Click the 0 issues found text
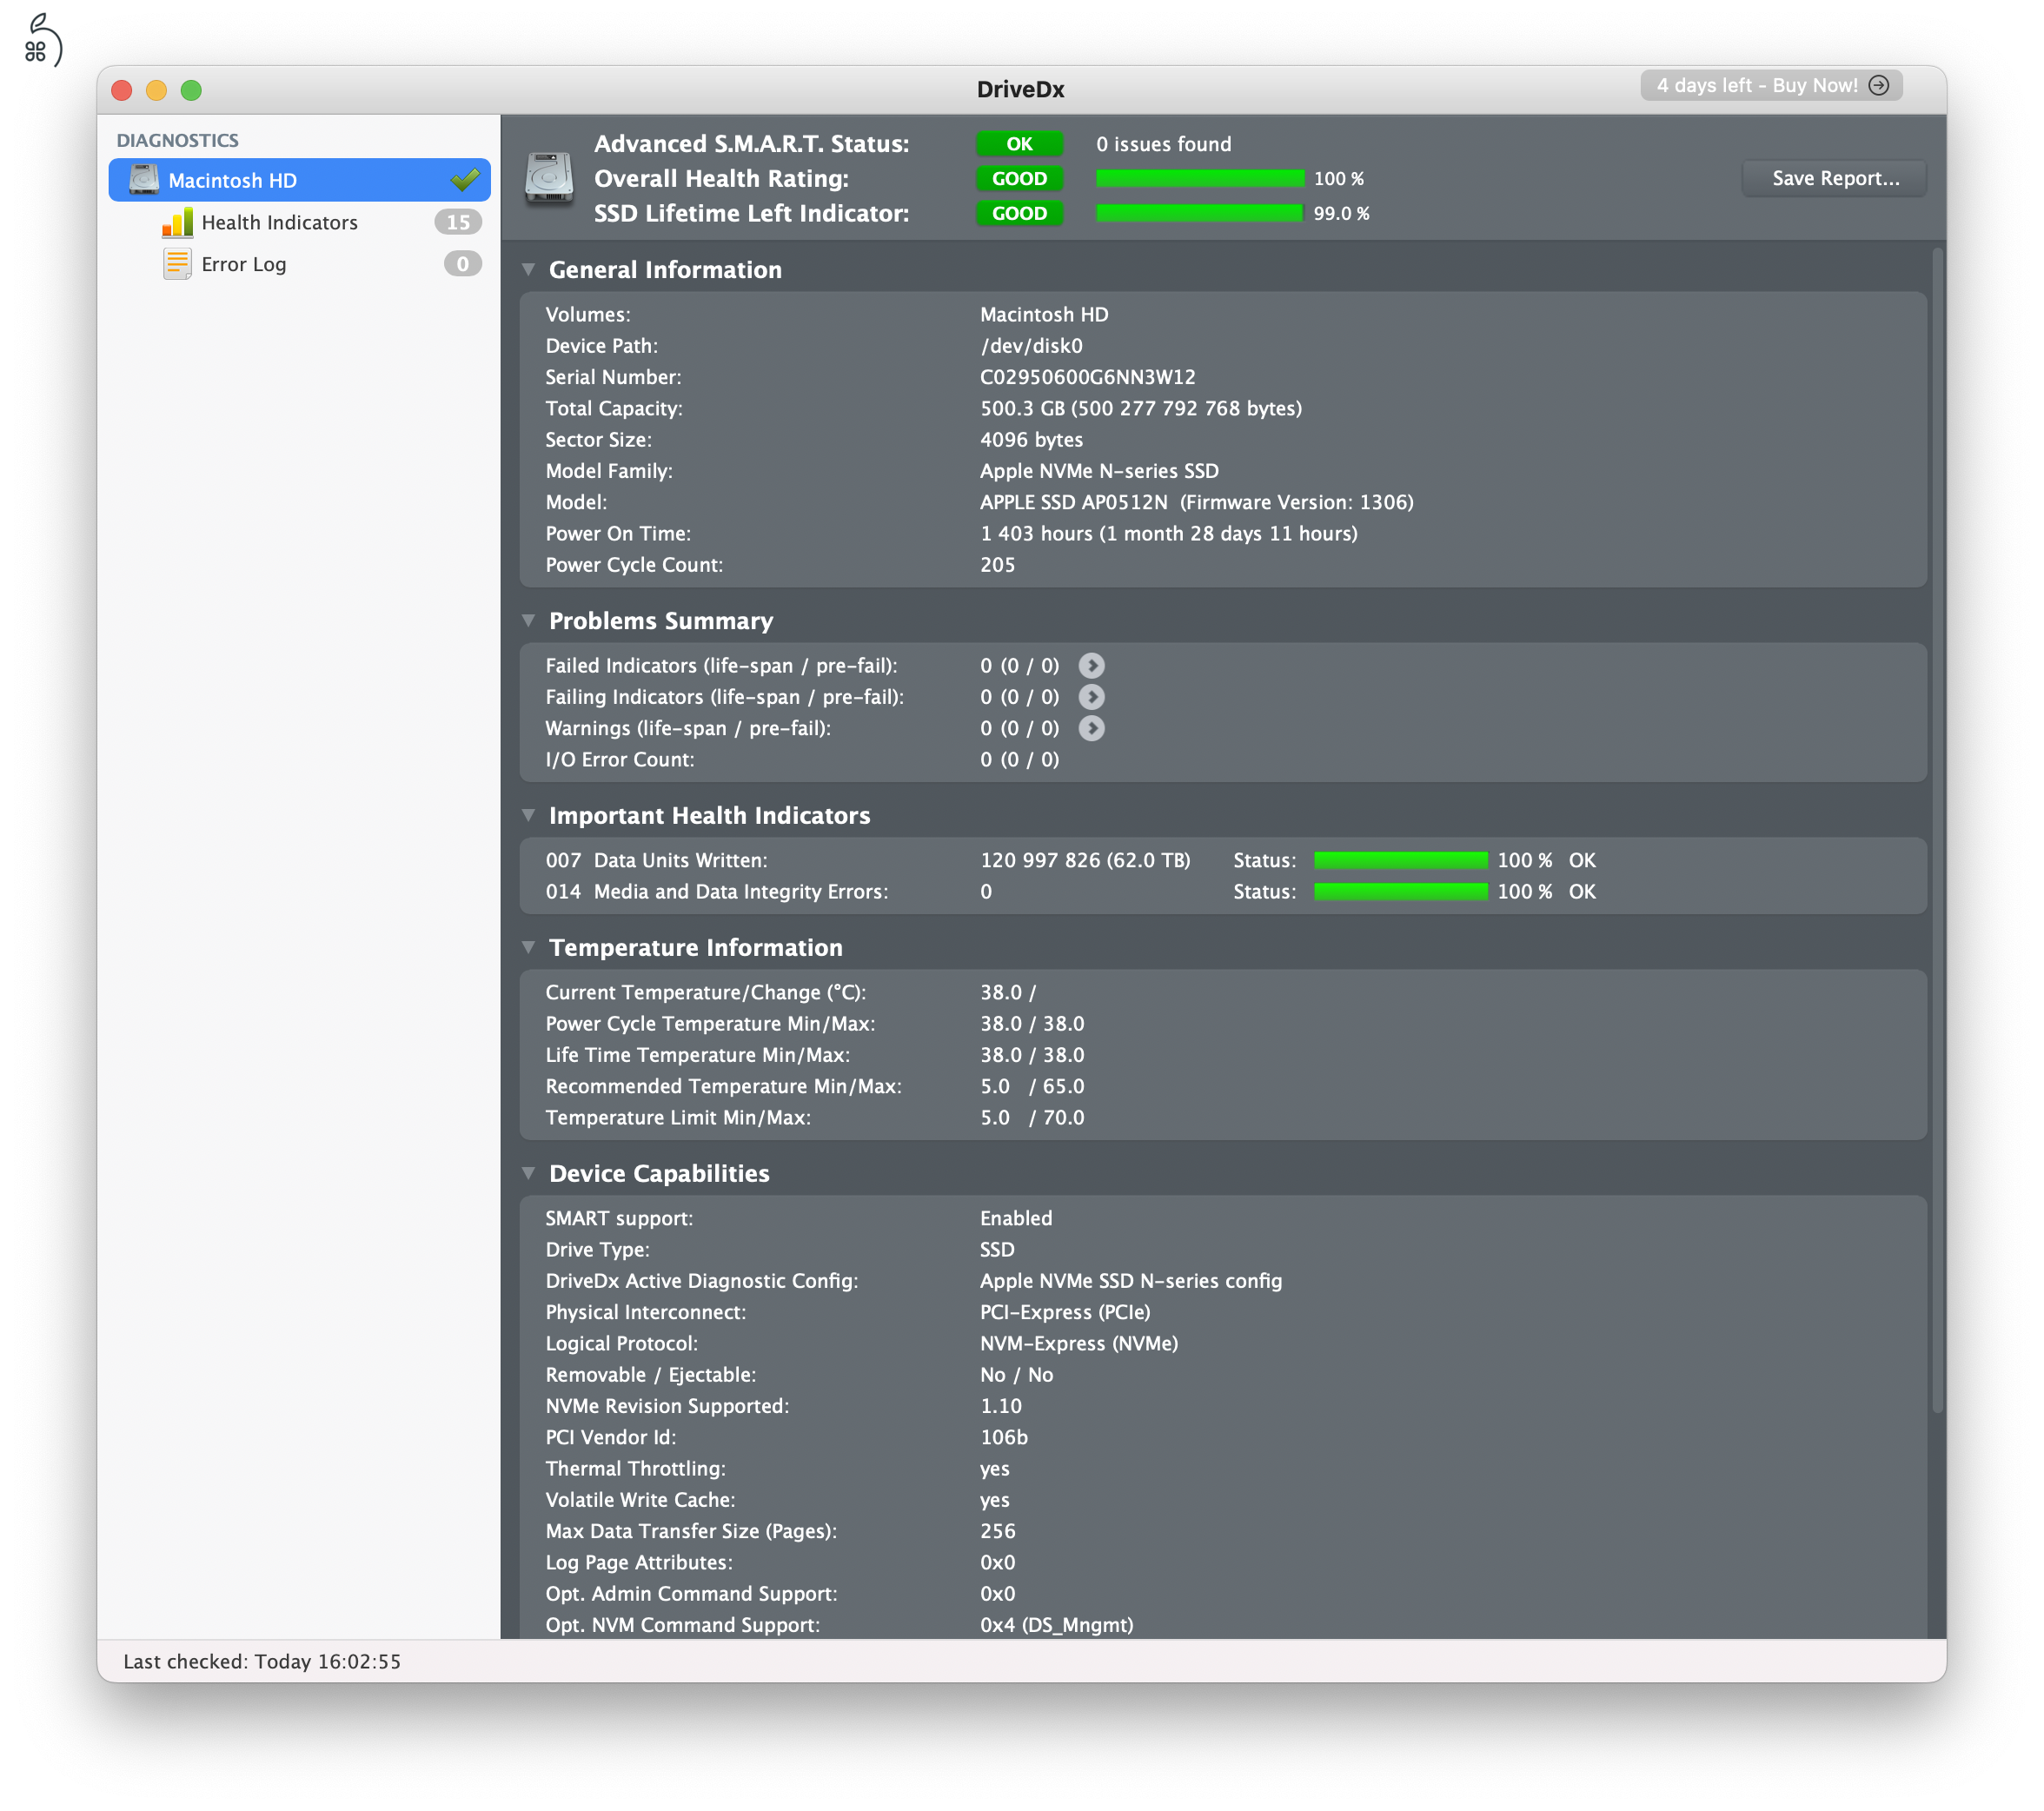This screenshot has height=1811, width=2044. click(x=1163, y=144)
